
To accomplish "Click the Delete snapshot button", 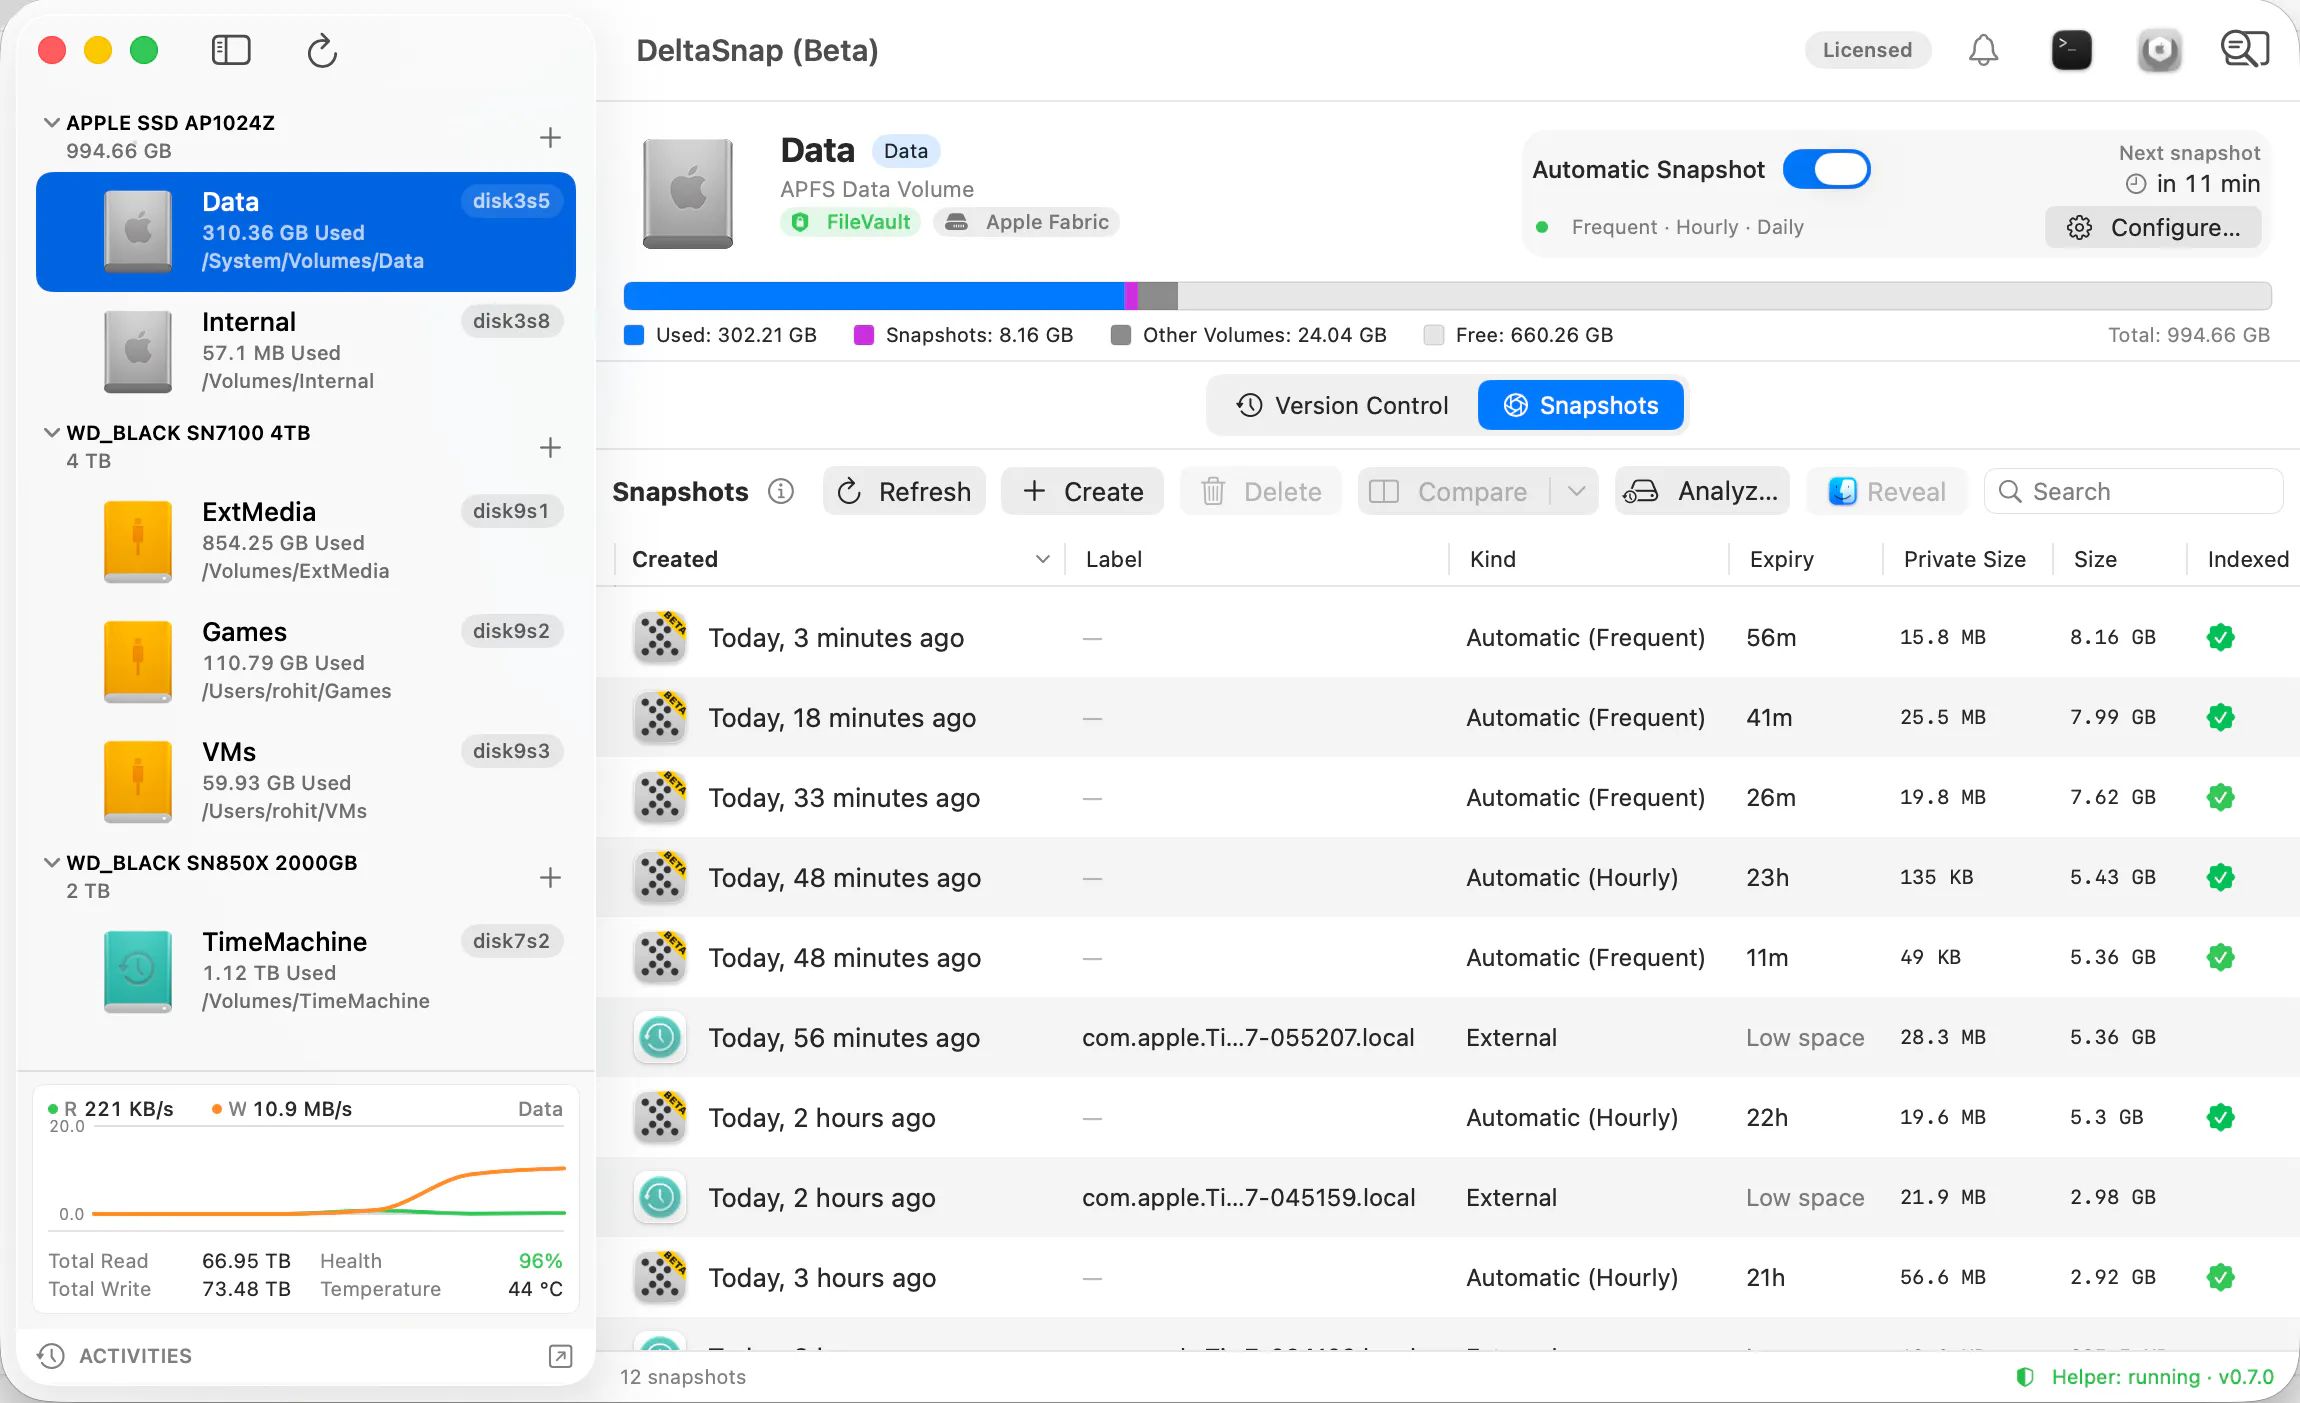I will pyautogui.click(x=1260, y=491).
